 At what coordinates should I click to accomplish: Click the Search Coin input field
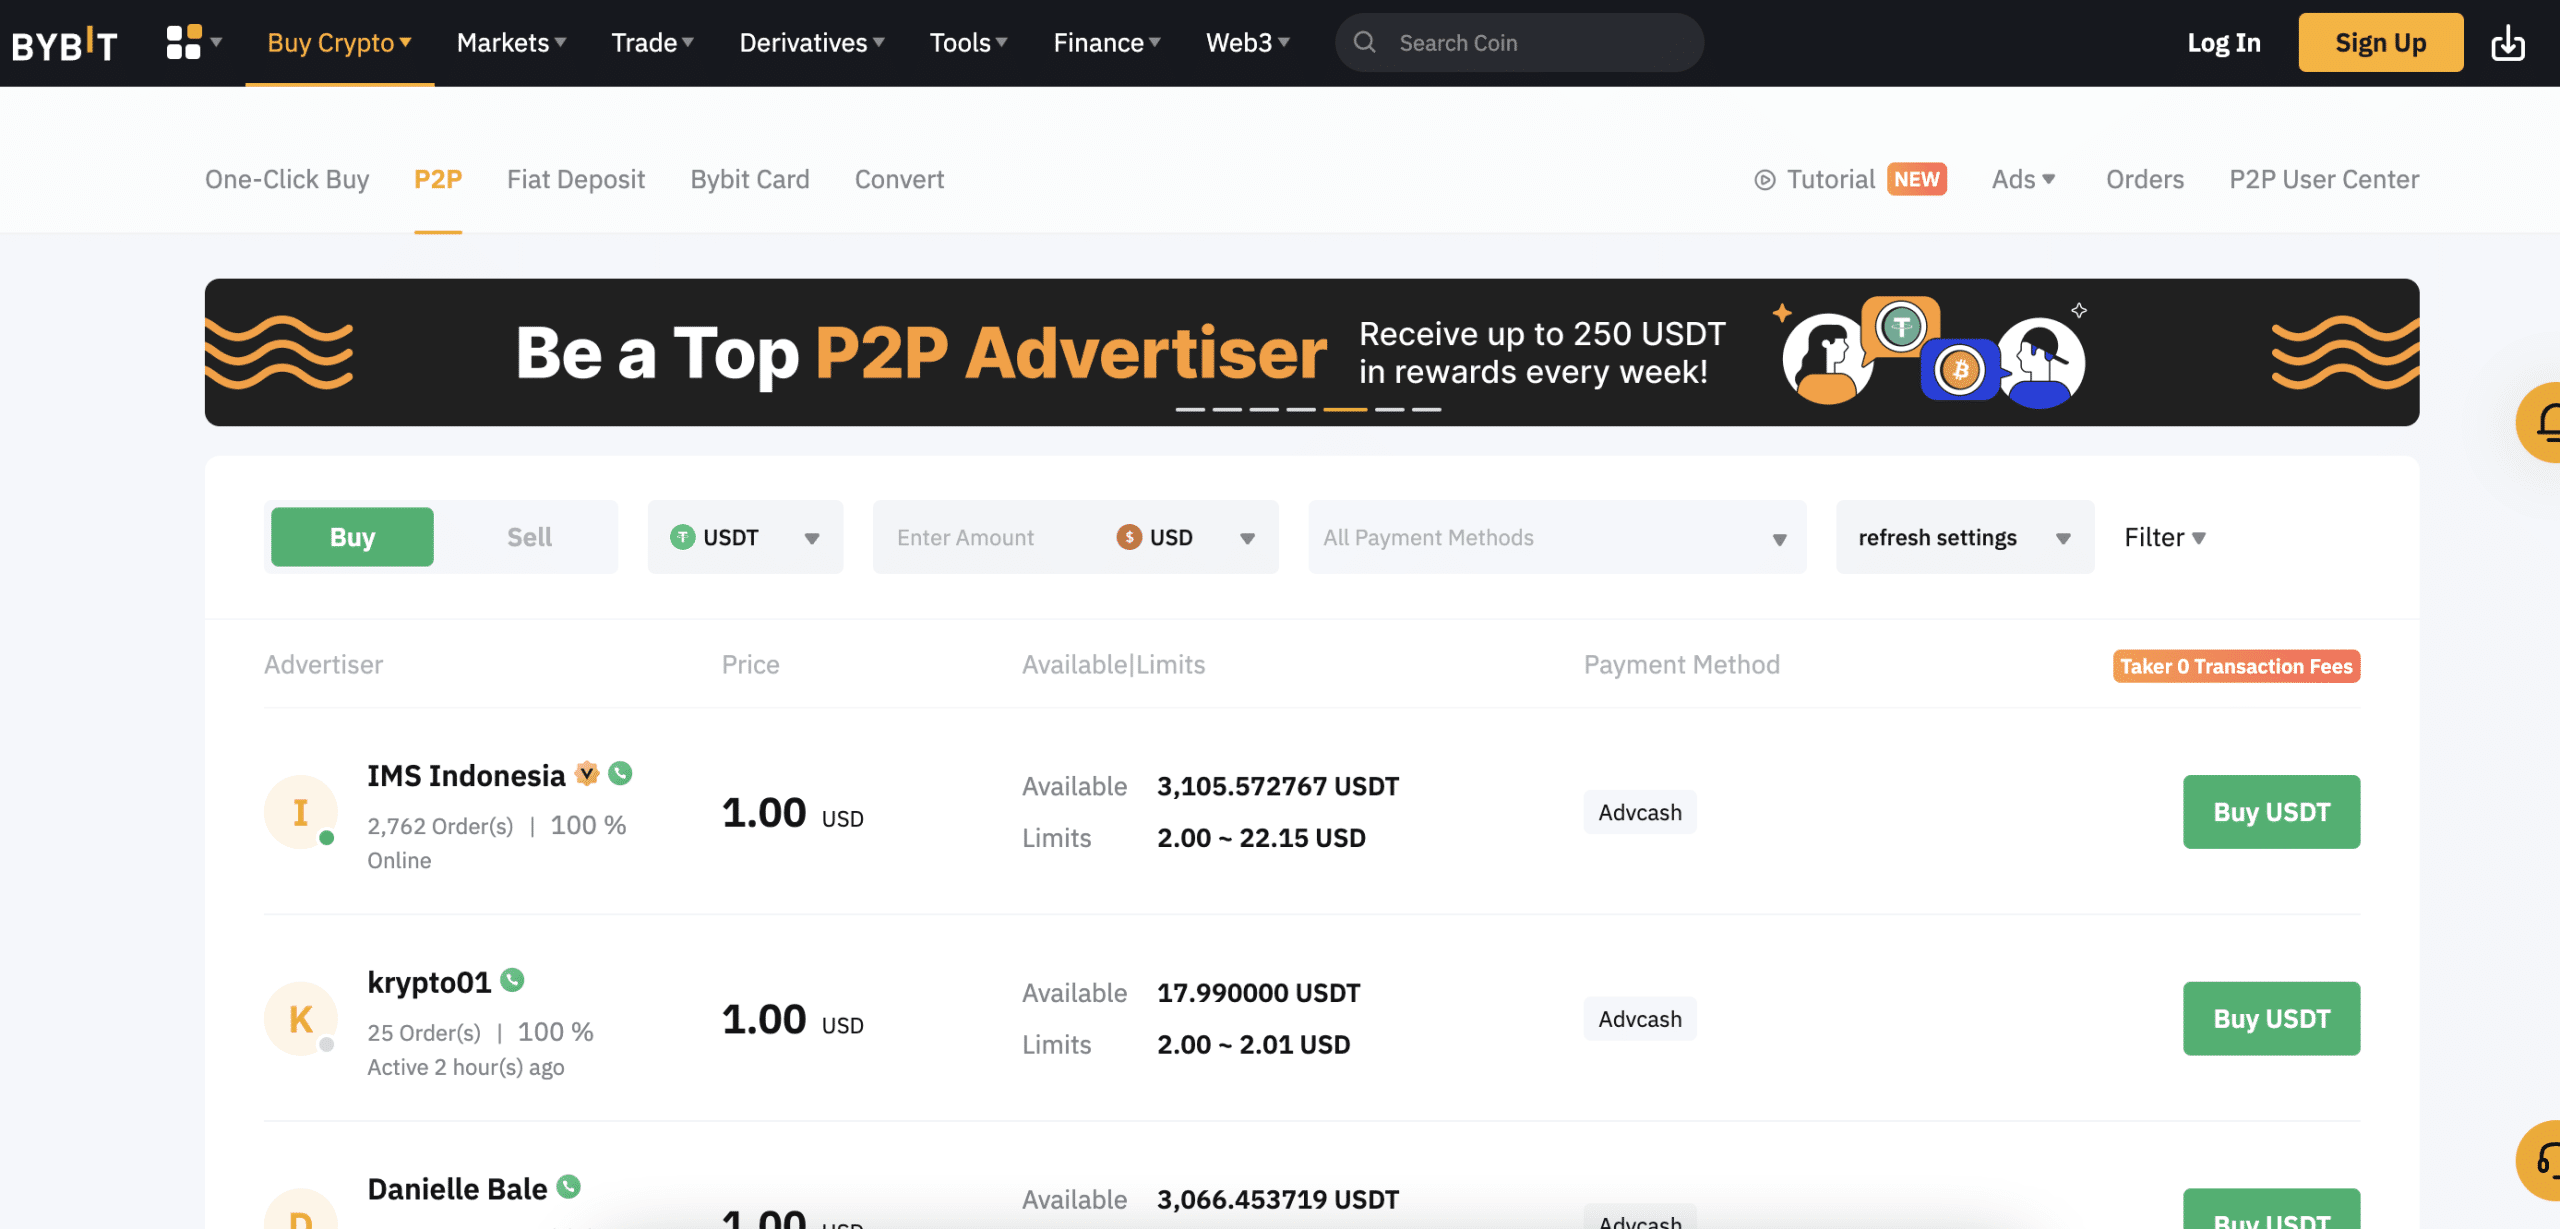(x=1519, y=42)
